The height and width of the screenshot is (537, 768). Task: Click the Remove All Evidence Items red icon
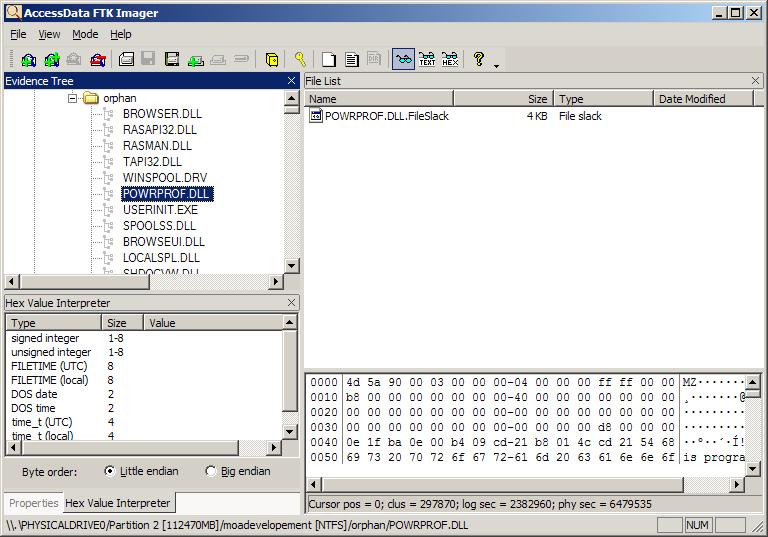pyautogui.click(x=98, y=59)
